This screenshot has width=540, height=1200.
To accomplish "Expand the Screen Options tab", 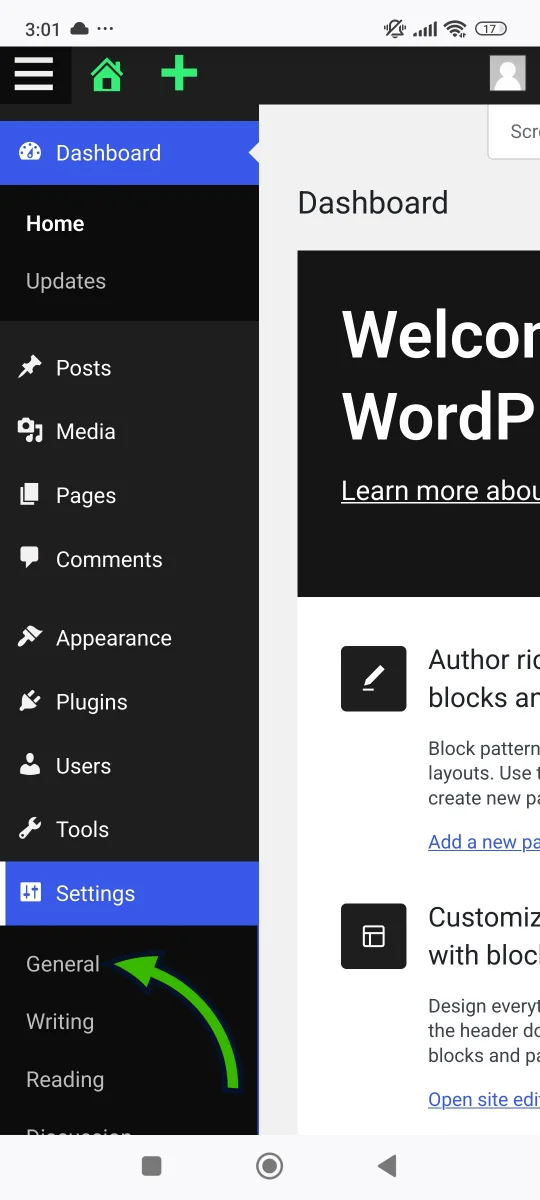I will (x=514, y=132).
